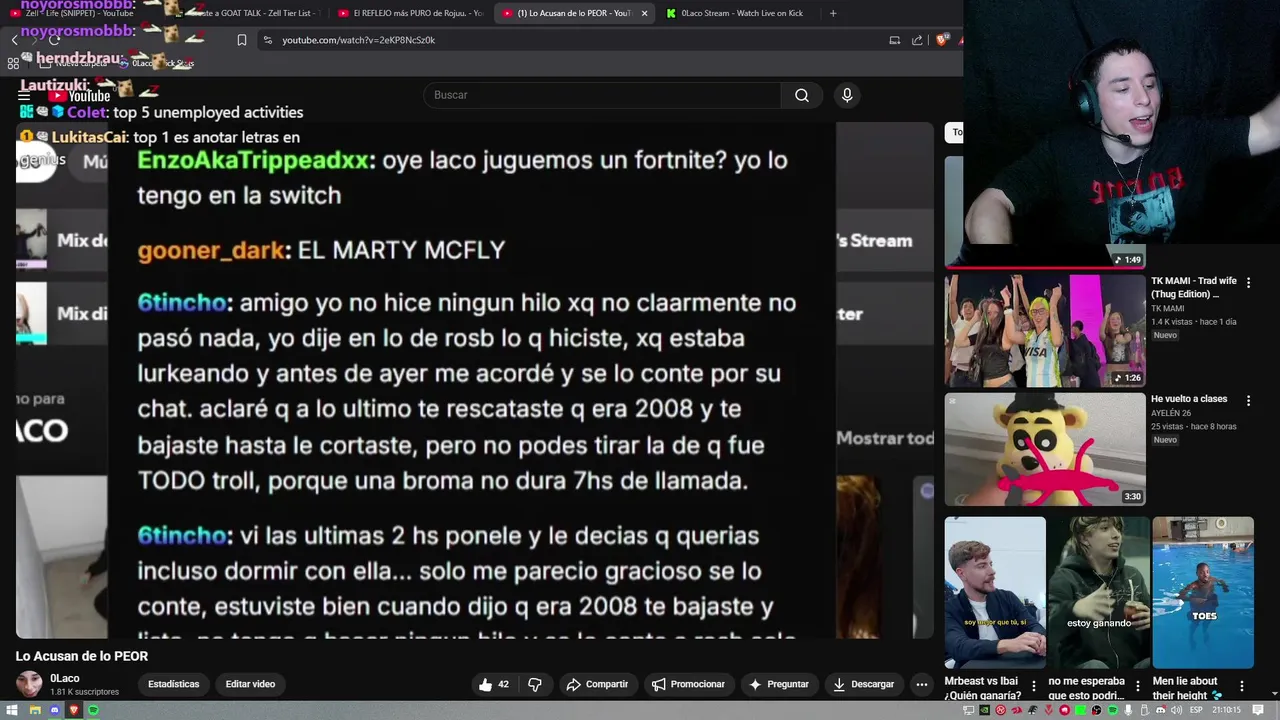1280x720 pixels.
Task: Click the NVIDIA tray icon
Action: click(984, 710)
